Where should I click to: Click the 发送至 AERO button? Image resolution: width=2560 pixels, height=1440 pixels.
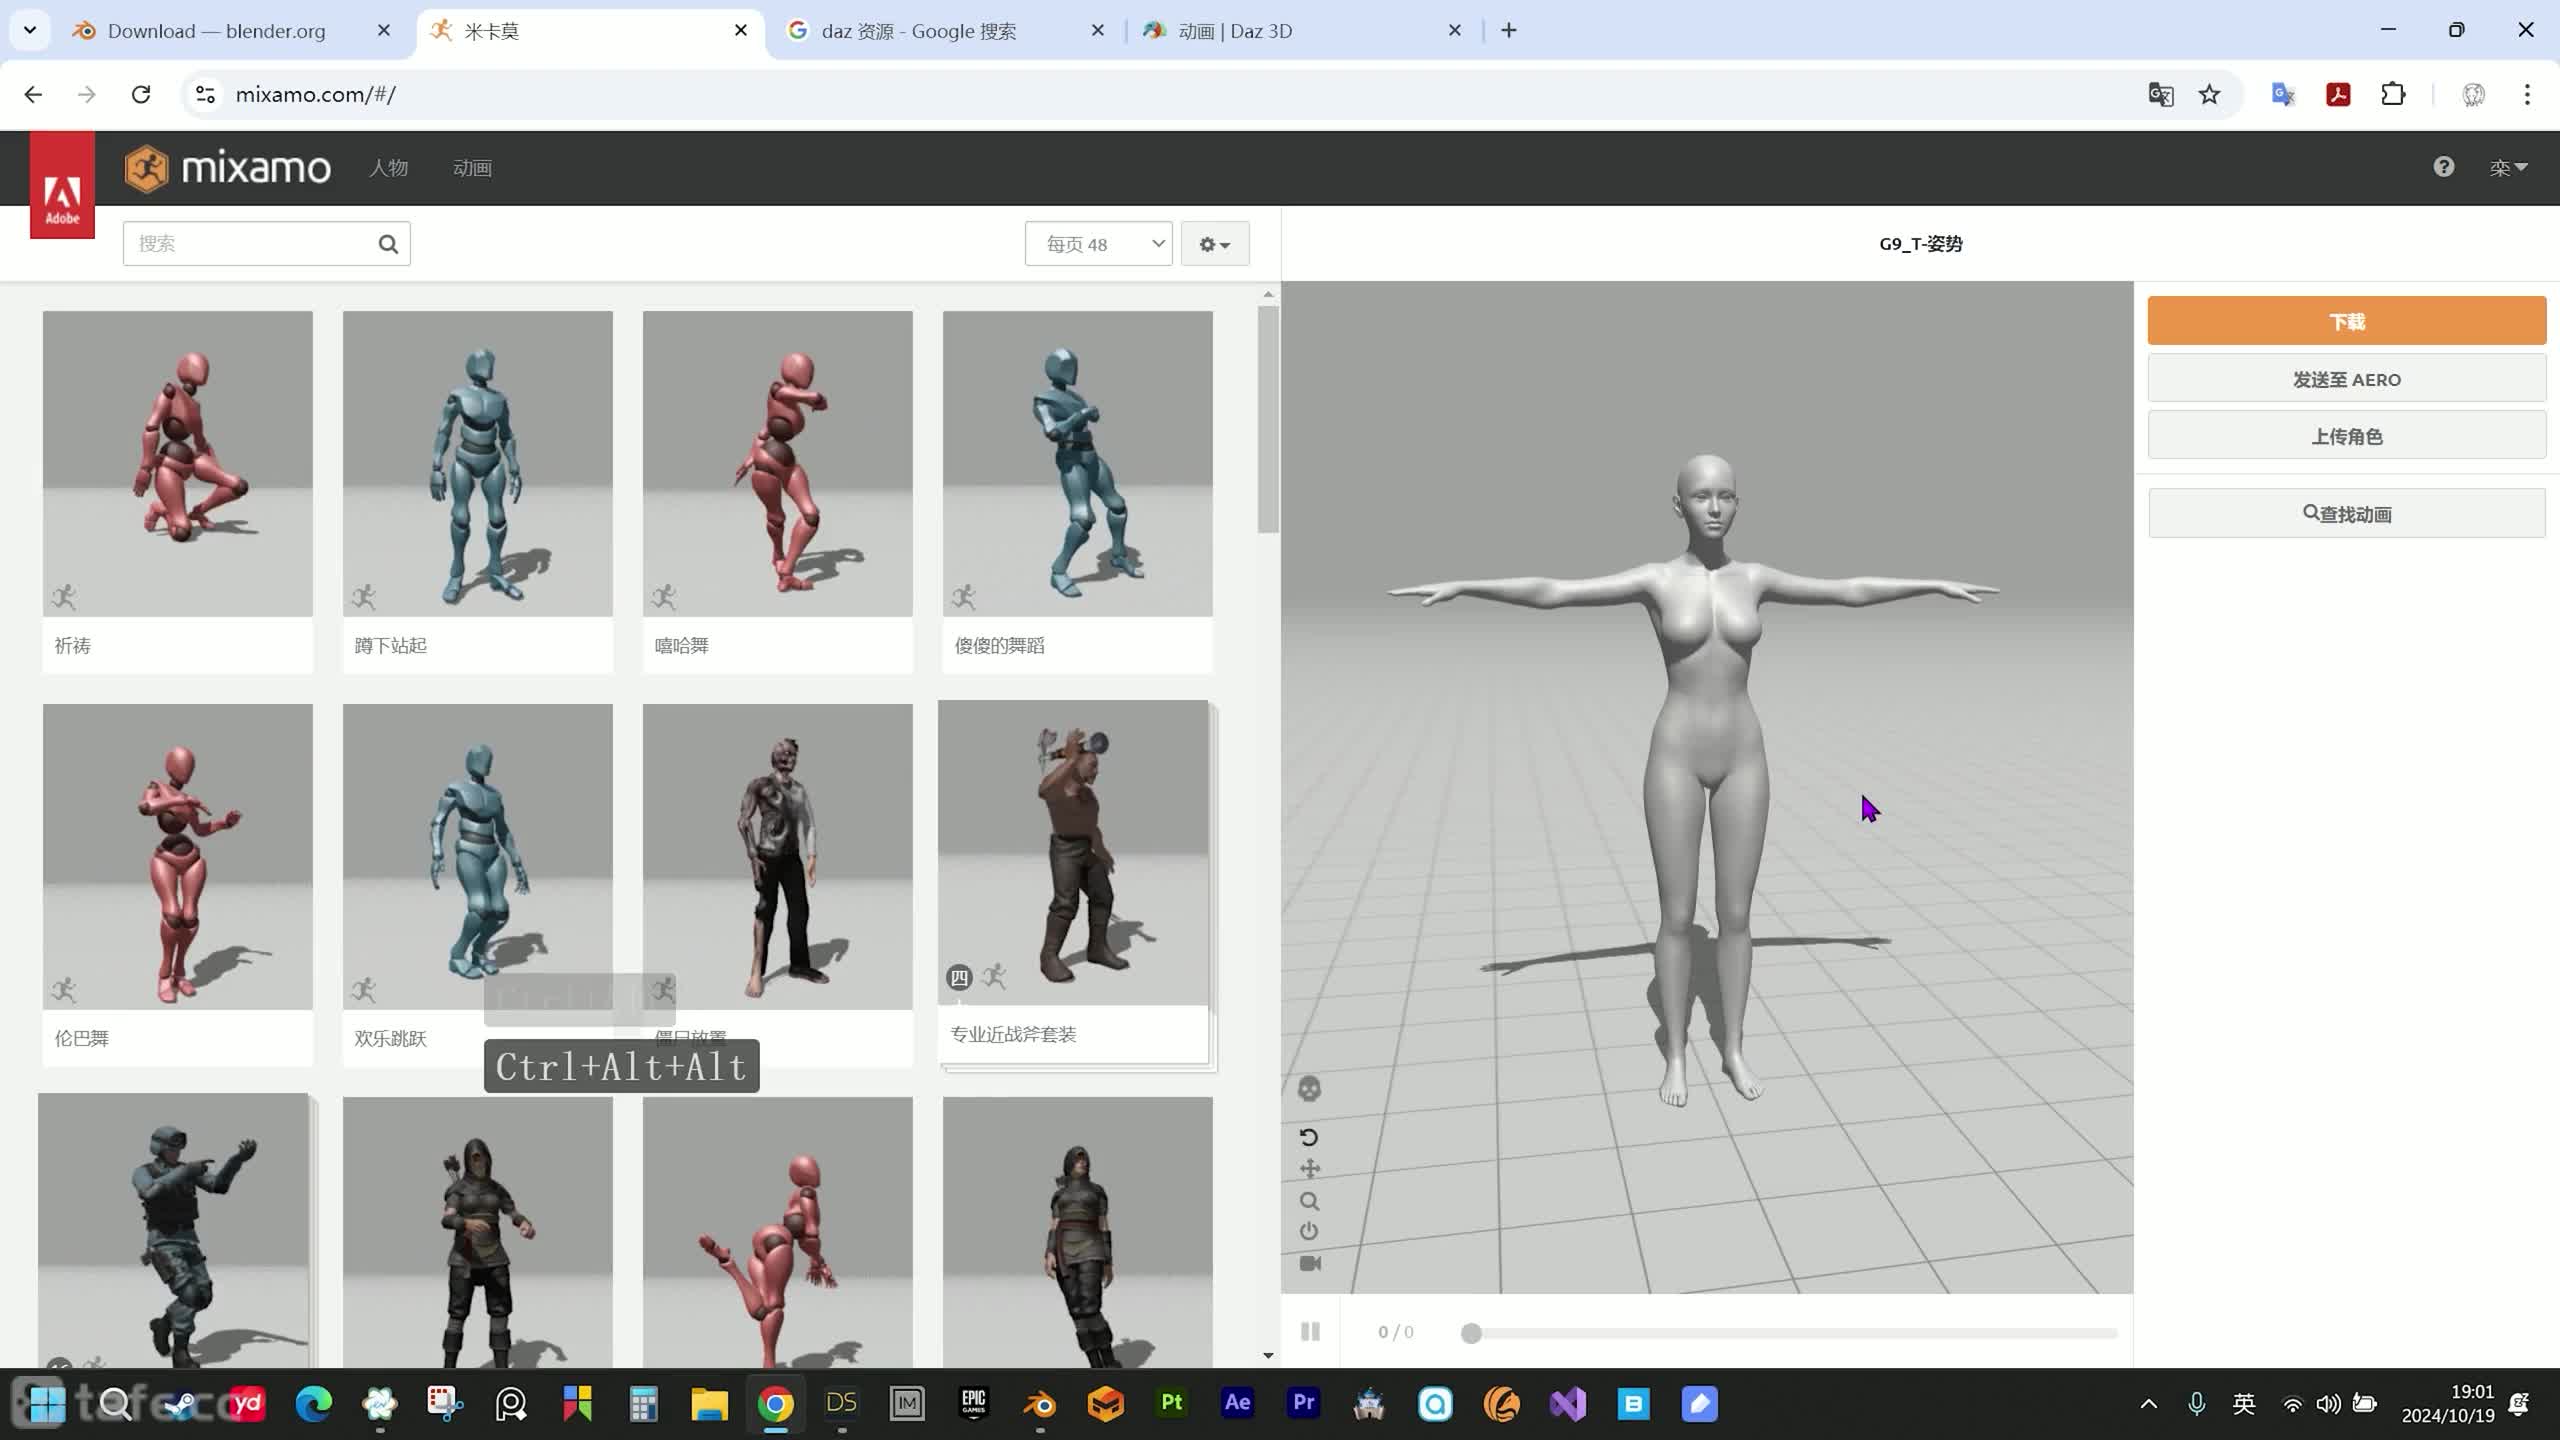(2347, 379)
